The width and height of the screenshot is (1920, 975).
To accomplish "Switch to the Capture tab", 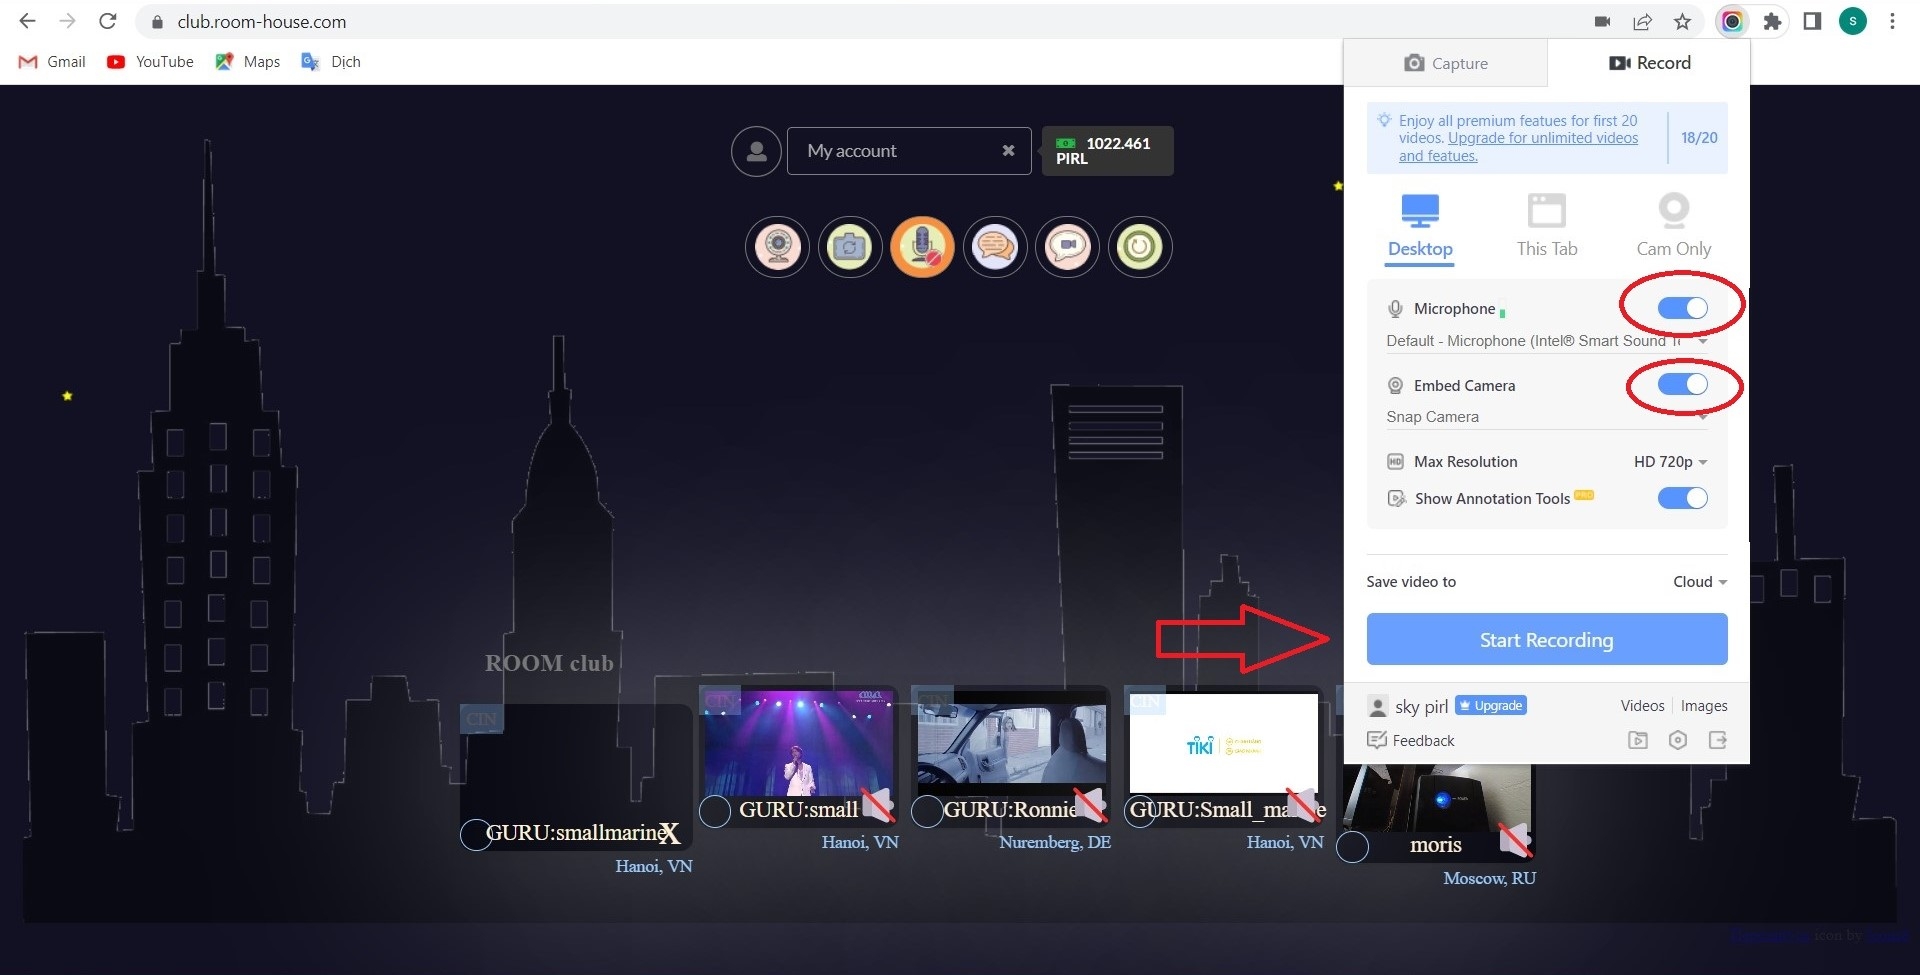I will 1446,63.
